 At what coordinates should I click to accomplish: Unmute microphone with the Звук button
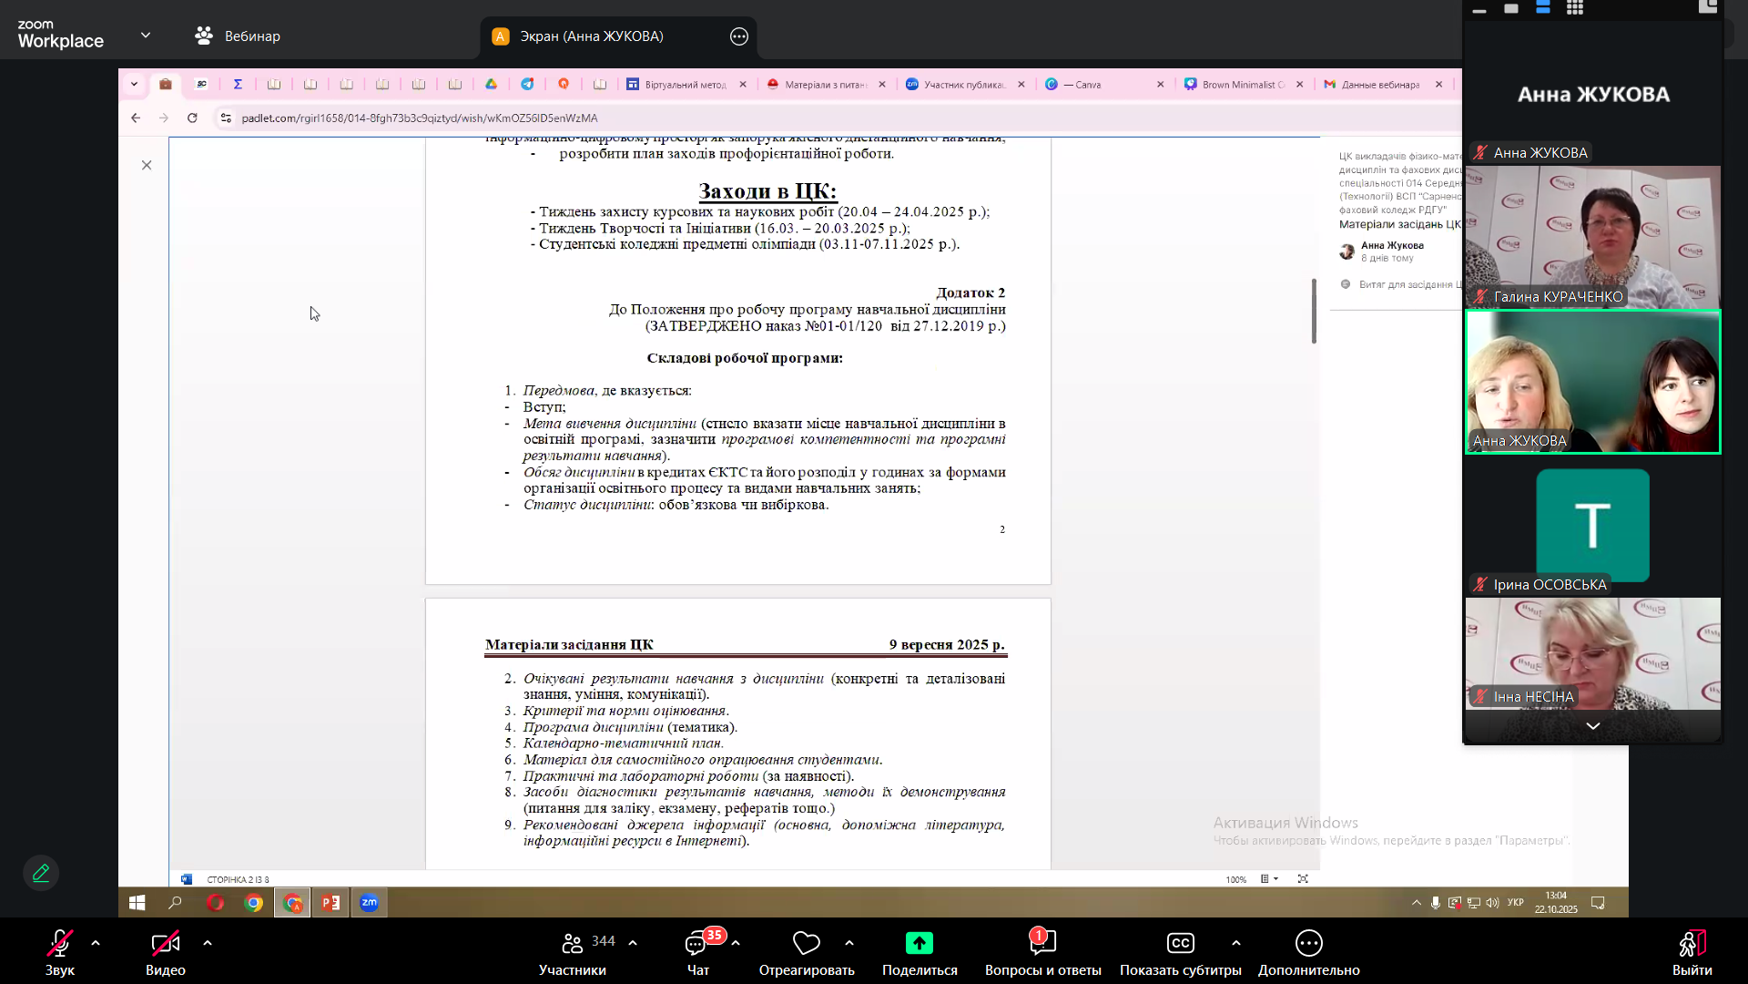(59, 952)
